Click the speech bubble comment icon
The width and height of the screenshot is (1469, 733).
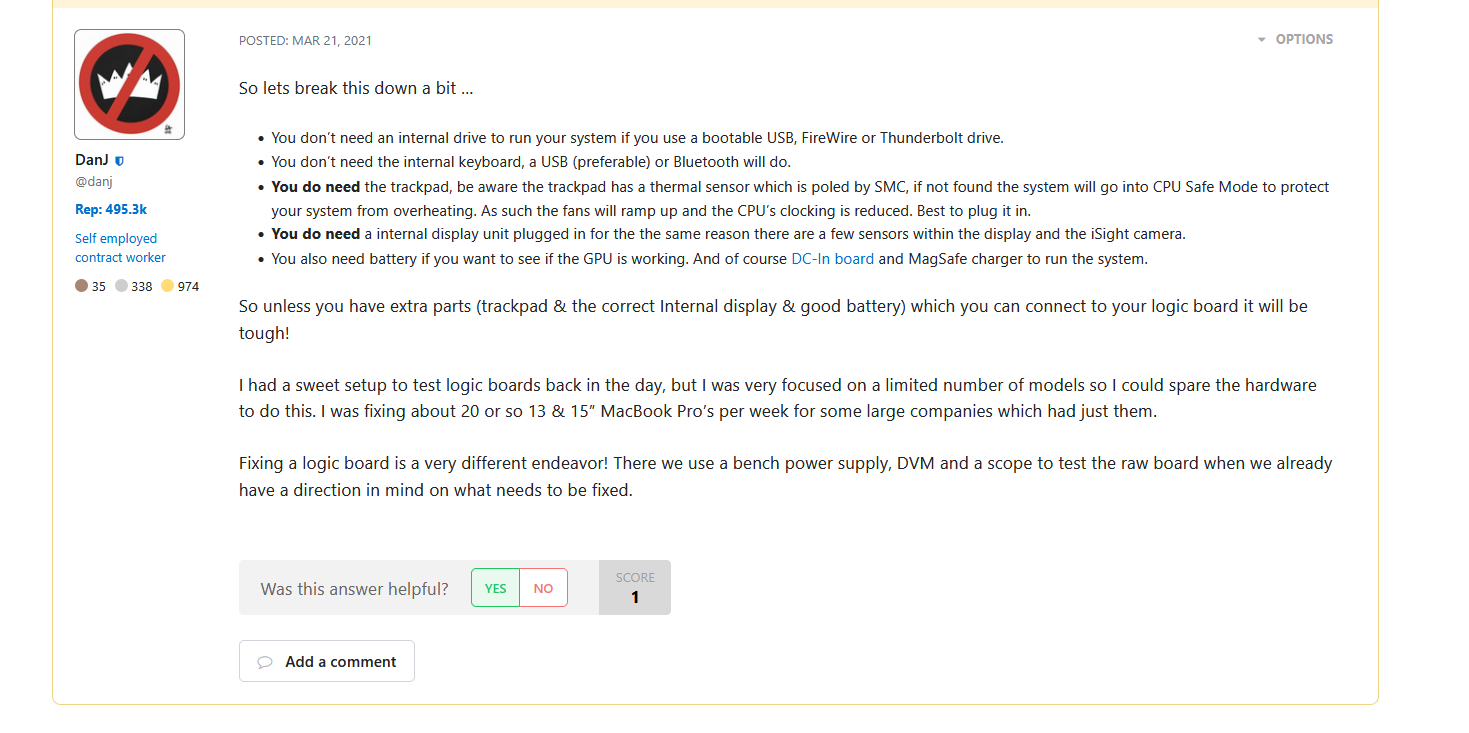(265, 662)
